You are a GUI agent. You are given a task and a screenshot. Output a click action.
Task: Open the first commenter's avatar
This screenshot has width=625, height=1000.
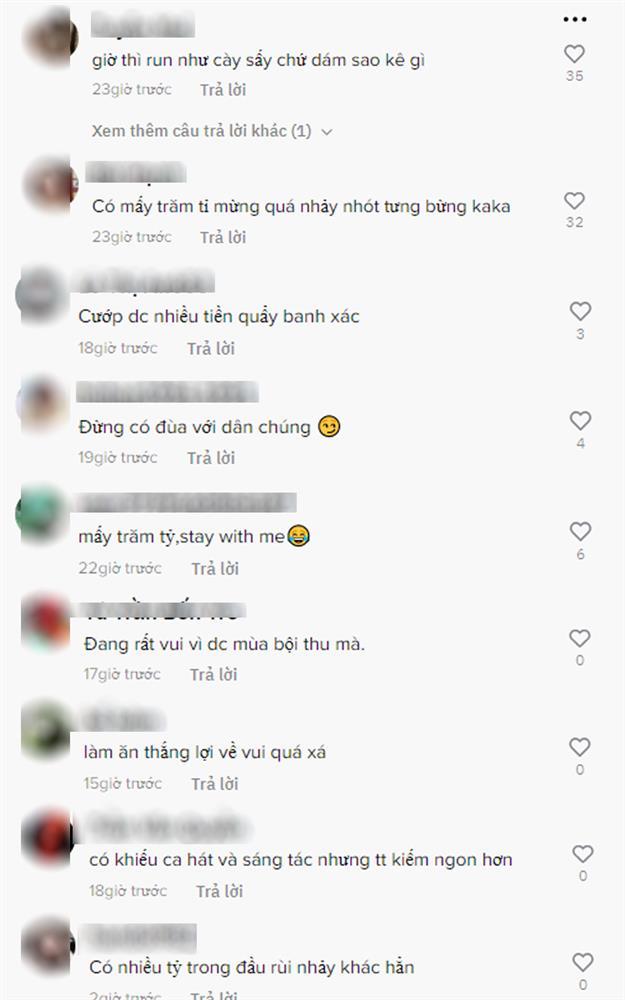[x=49, y=36]
